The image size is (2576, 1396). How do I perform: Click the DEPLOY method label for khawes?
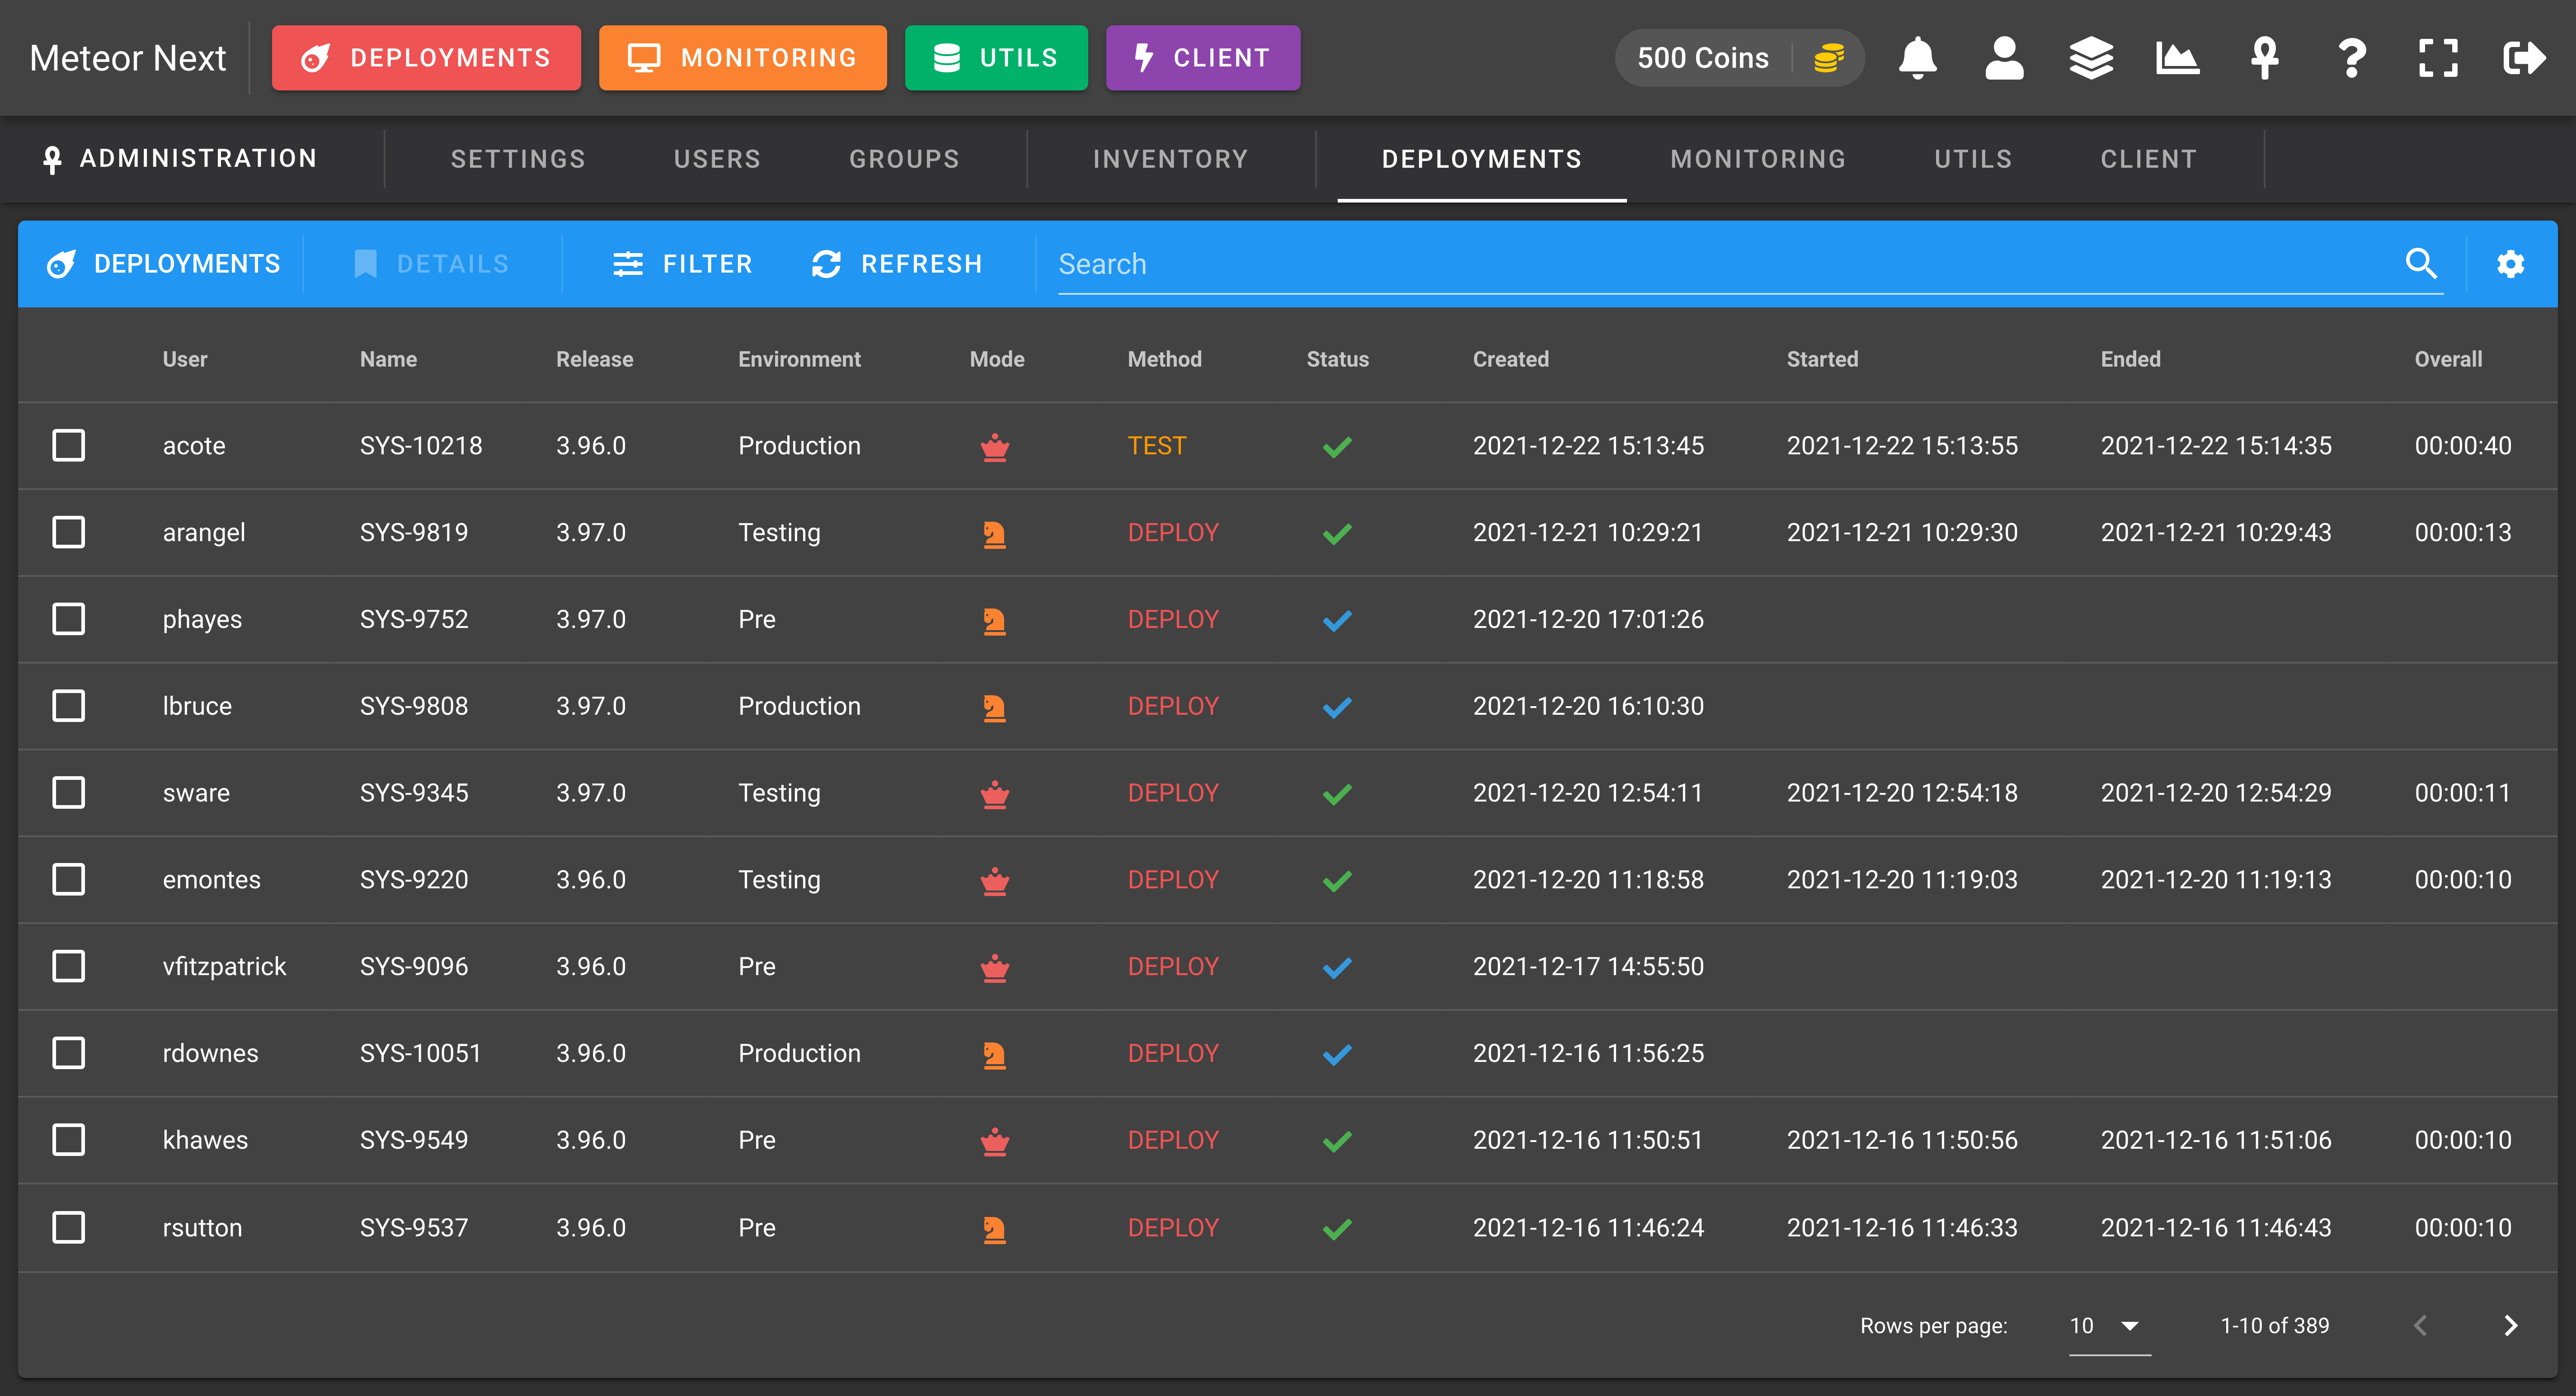pyautogui.click(x=1173, y=1140)
